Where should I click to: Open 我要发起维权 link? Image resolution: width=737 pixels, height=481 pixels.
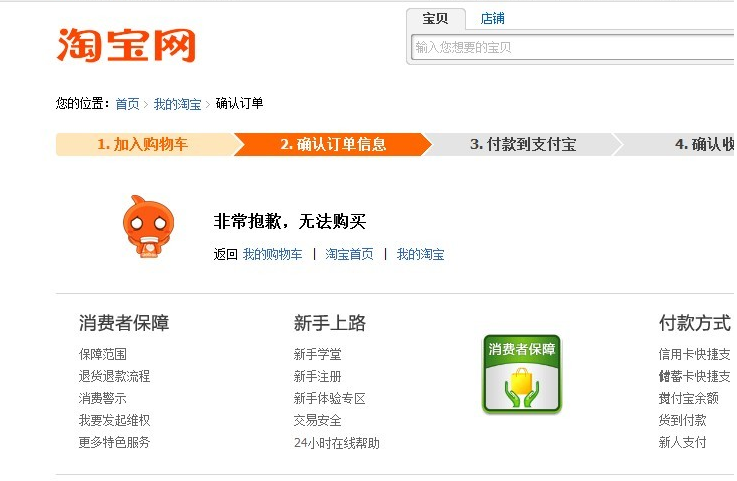coord(114,420)
